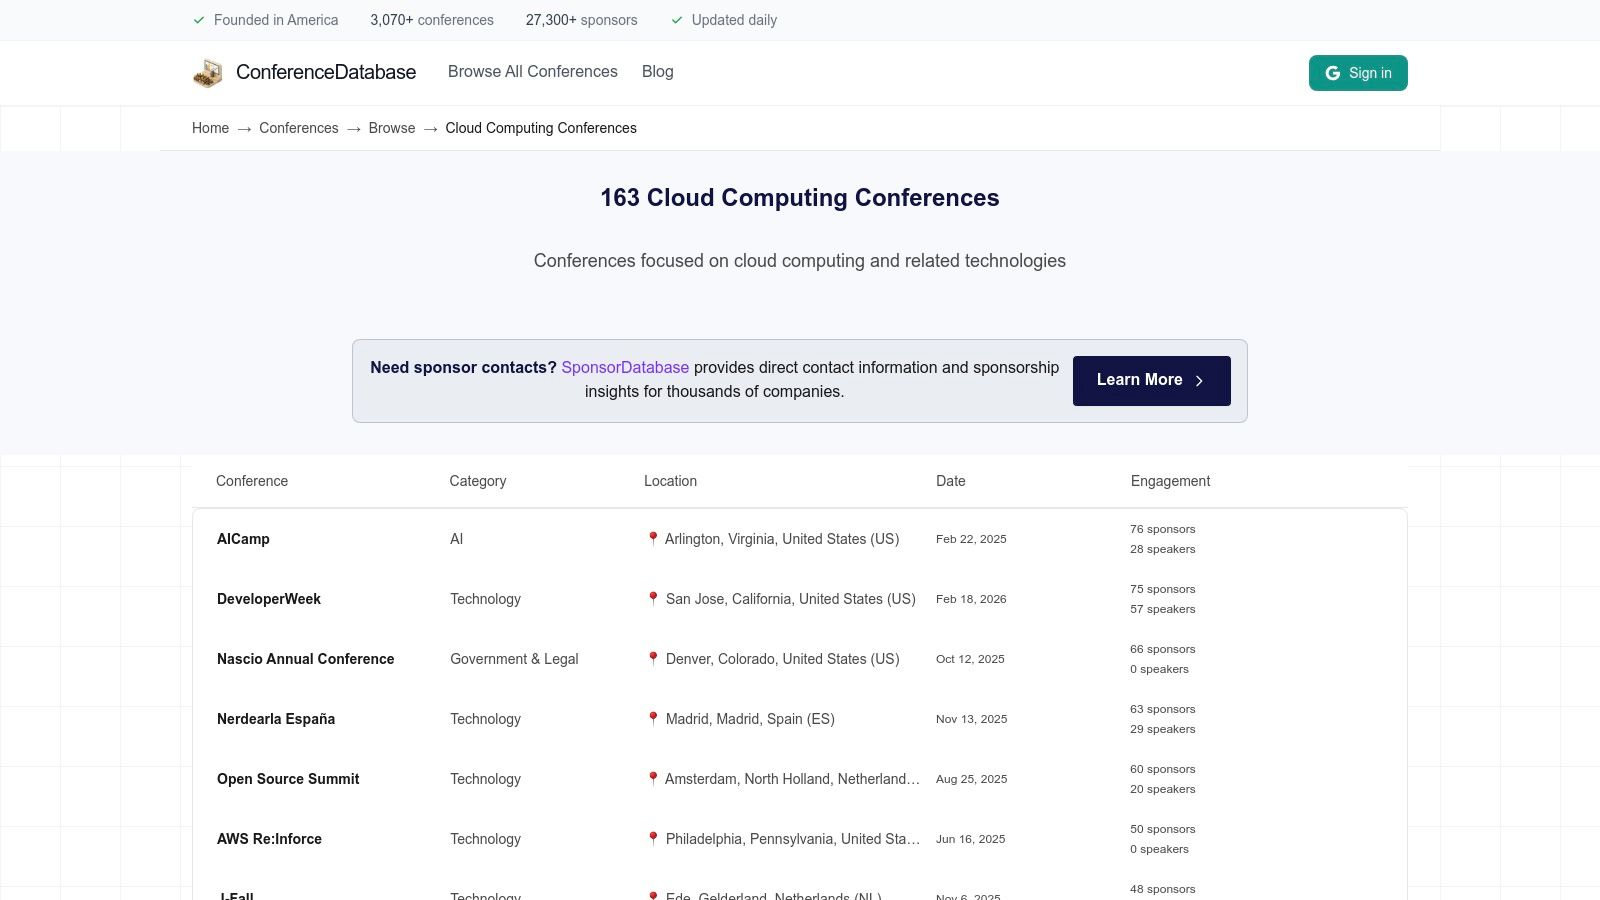The width and height of the screenshot is (1600, 900).
Task: Click the chevron arrow in Learn More button
Action: click(1199, 381)
